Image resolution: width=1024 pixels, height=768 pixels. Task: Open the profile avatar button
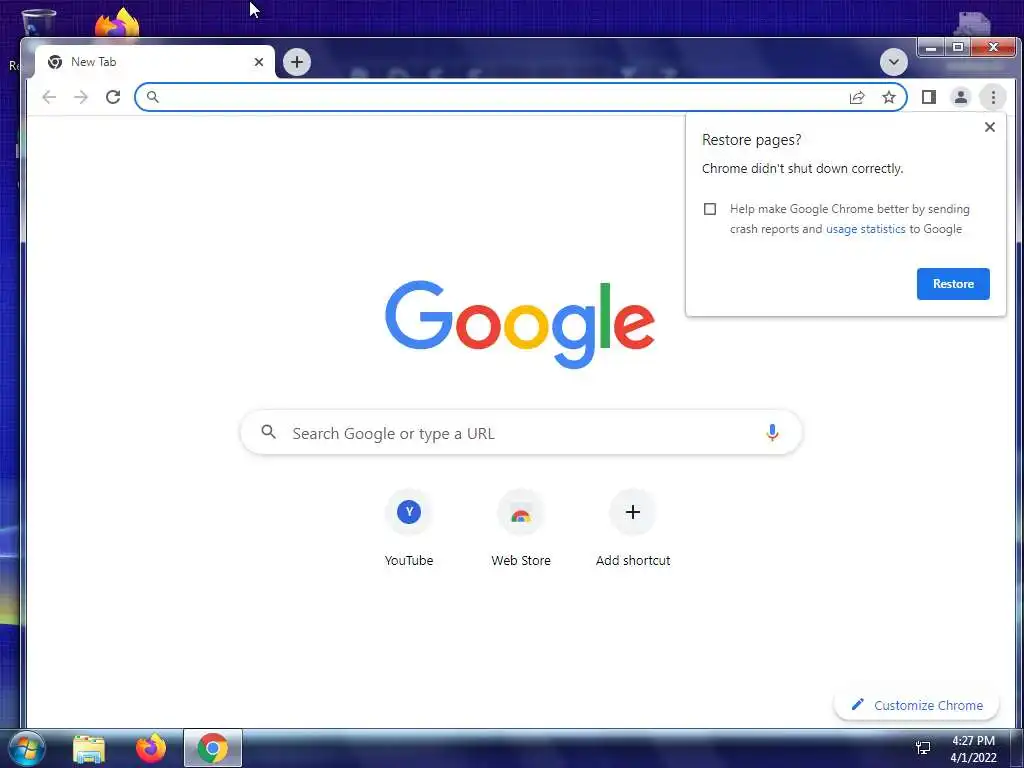[961, 97]
